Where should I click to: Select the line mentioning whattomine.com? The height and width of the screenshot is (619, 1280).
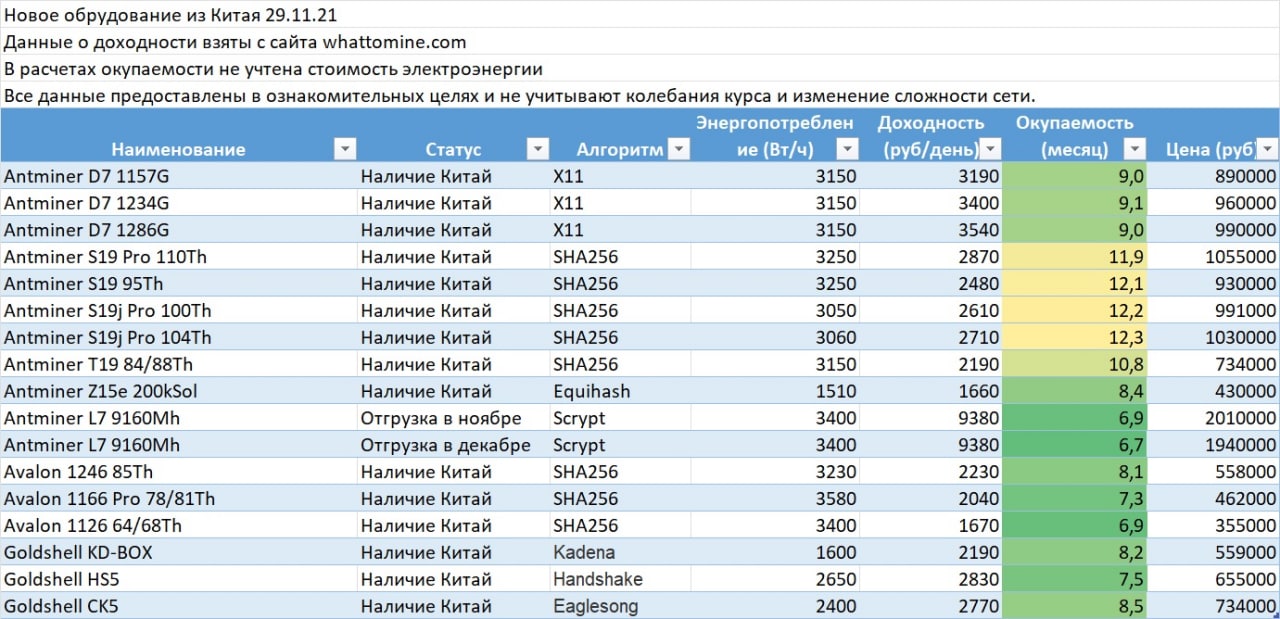click(x=235, y=42)
